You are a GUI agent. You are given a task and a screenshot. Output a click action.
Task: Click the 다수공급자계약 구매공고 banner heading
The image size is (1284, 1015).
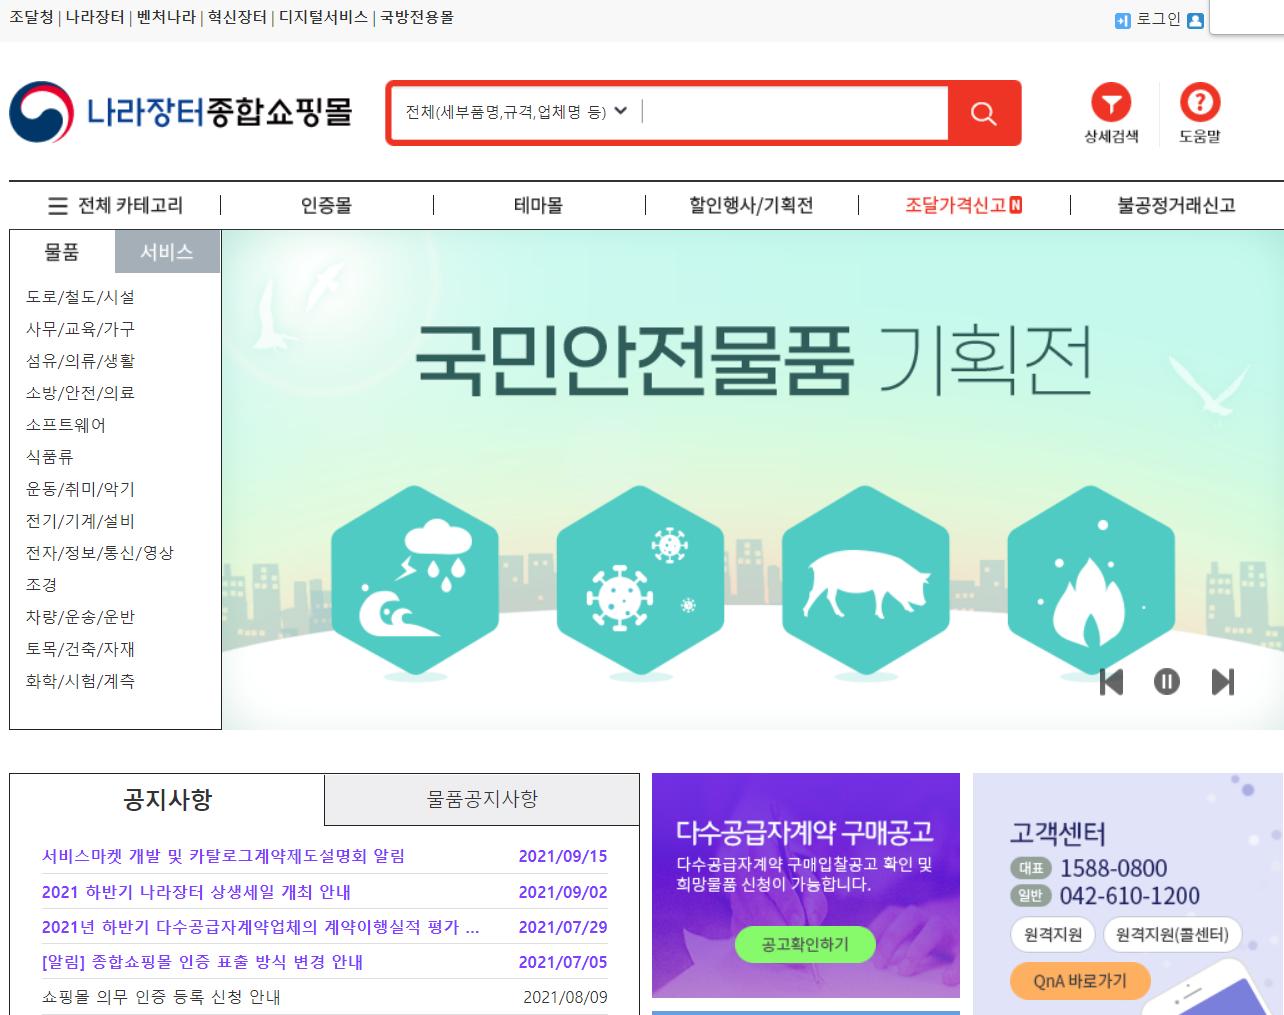[804, 831]
